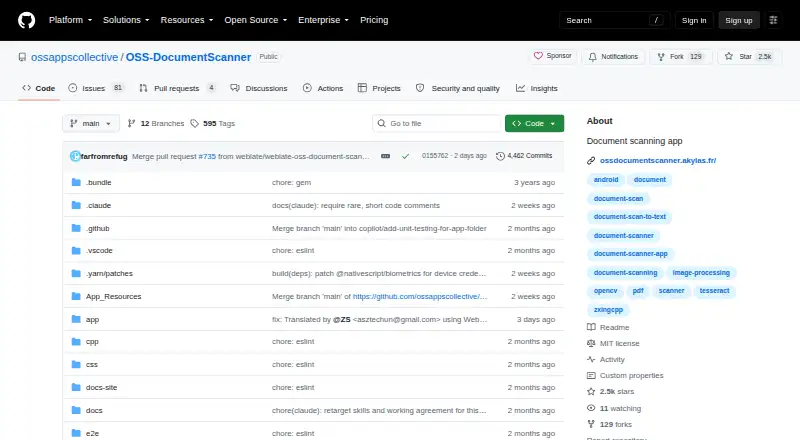Click the tesseract topic tag
Screen dimensions: 800x440
click(x=714, y=290)
